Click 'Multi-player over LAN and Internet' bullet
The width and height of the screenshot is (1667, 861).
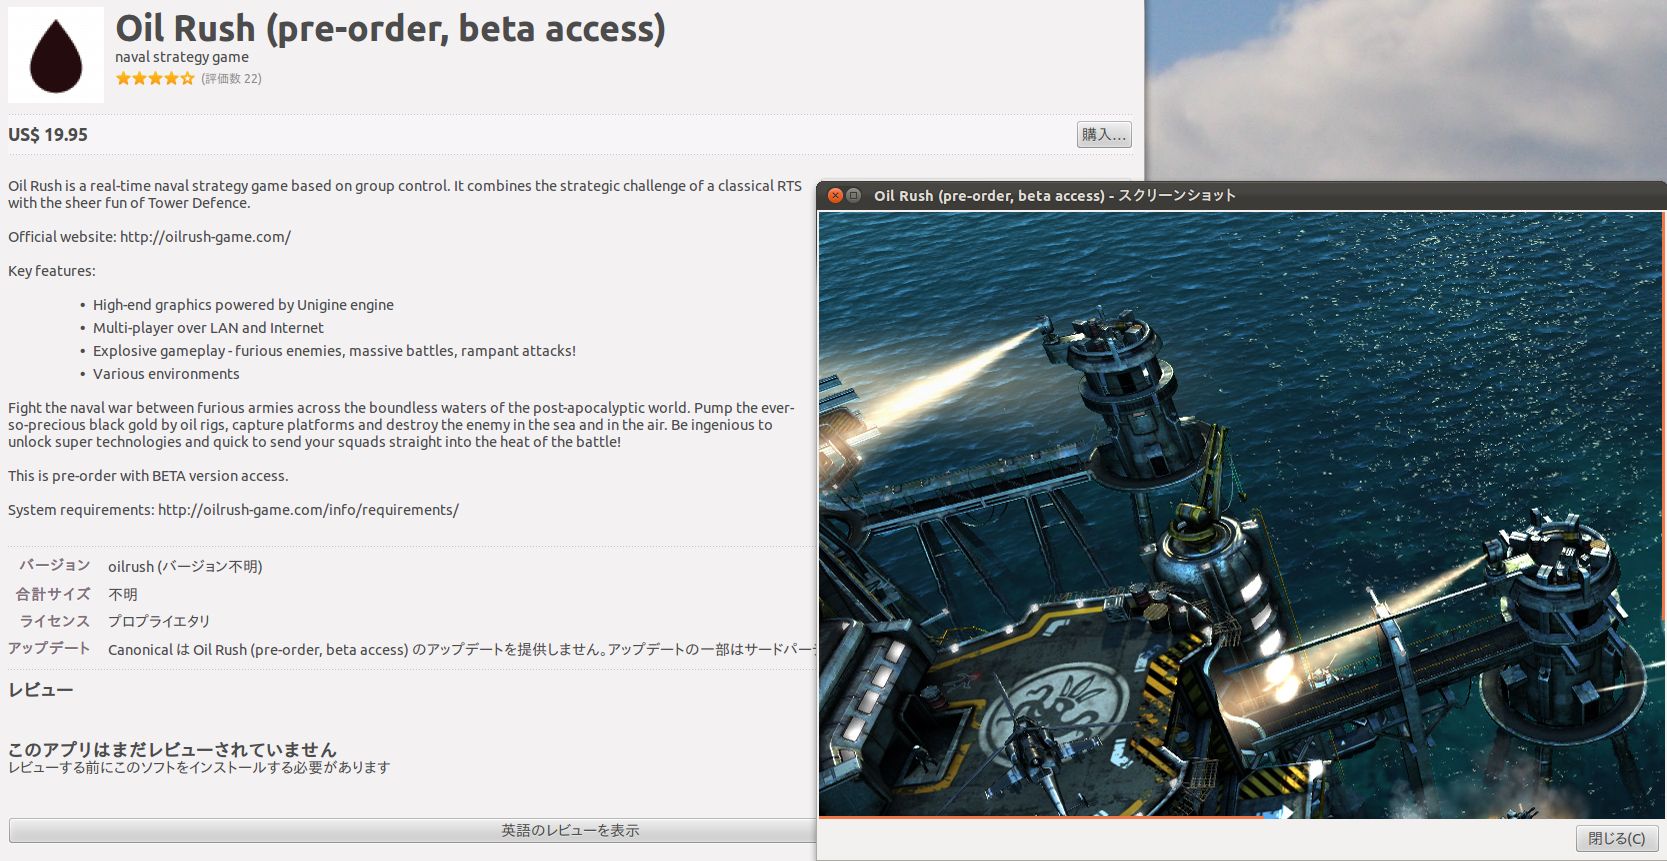pos(208,328)
